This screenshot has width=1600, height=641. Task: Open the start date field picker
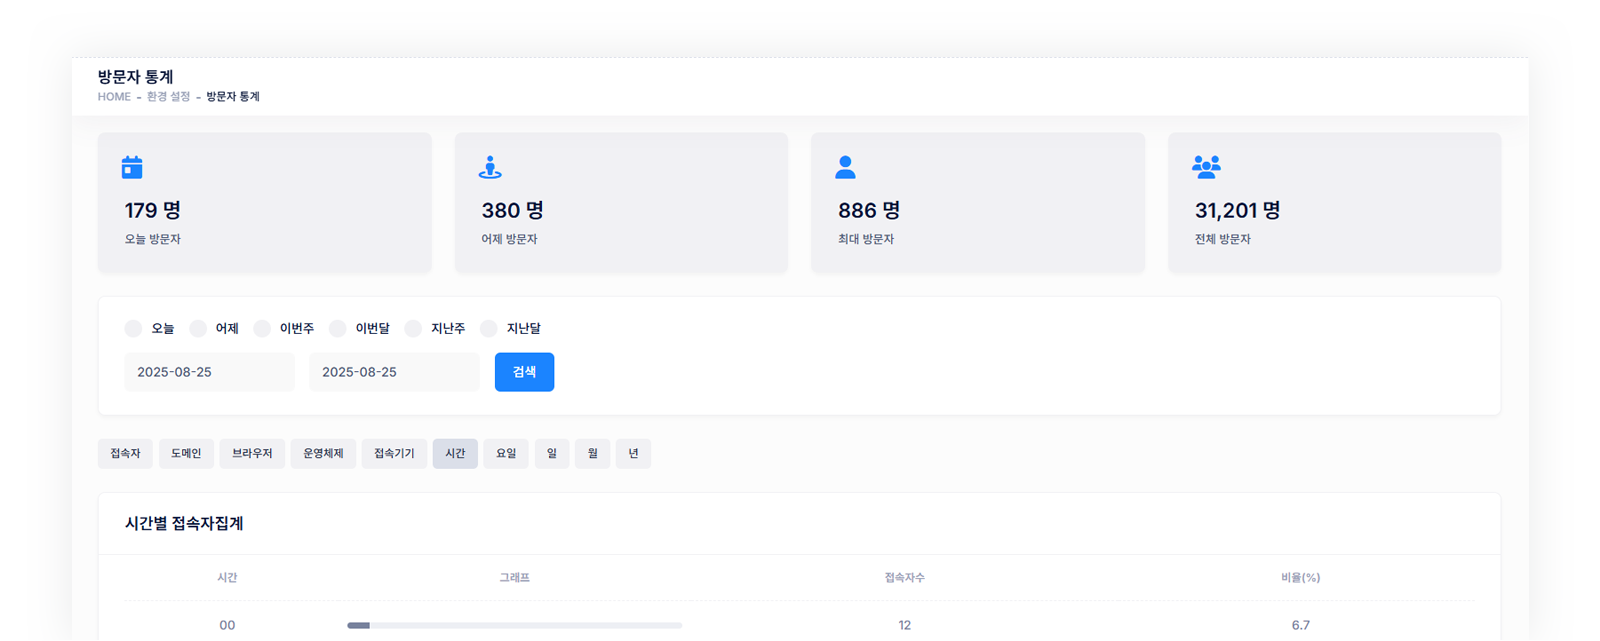pos(209,372)
